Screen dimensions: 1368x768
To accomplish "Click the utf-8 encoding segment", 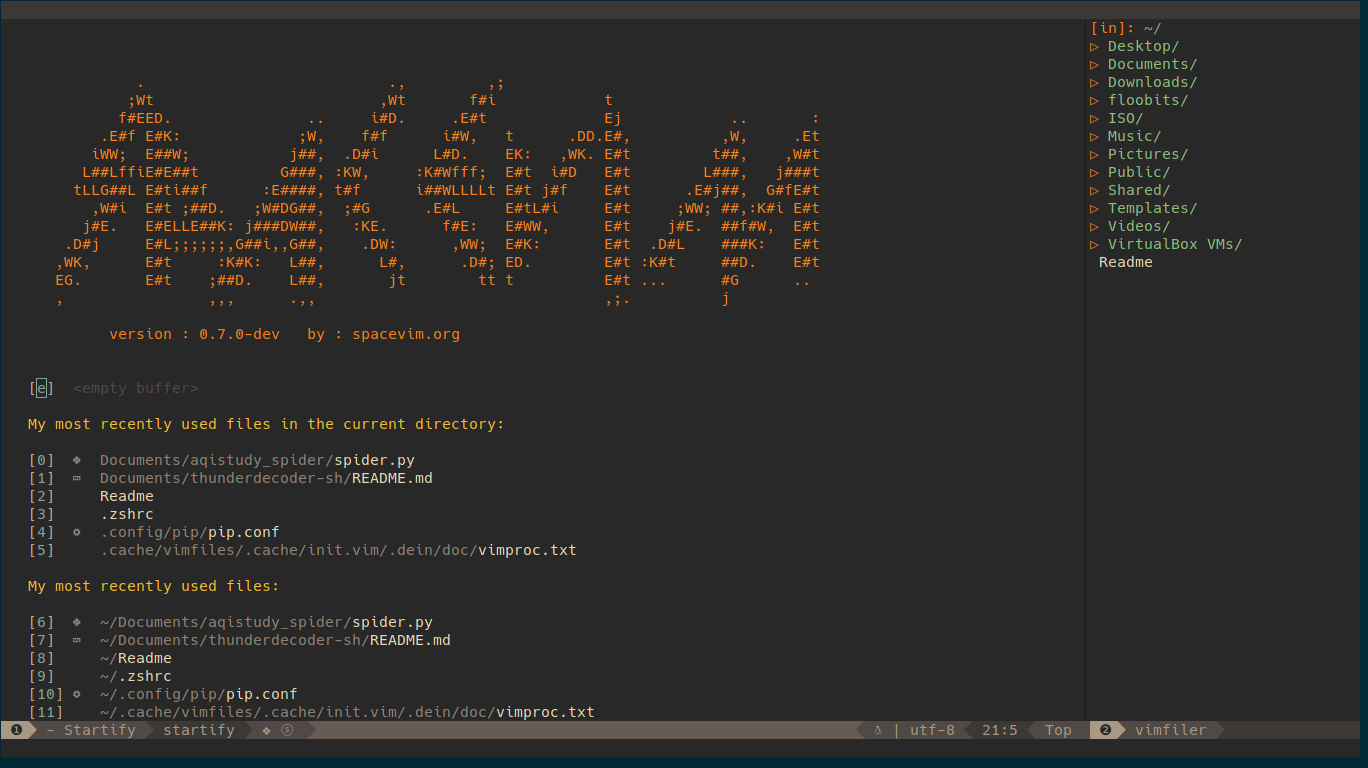I will coord(932,730).
